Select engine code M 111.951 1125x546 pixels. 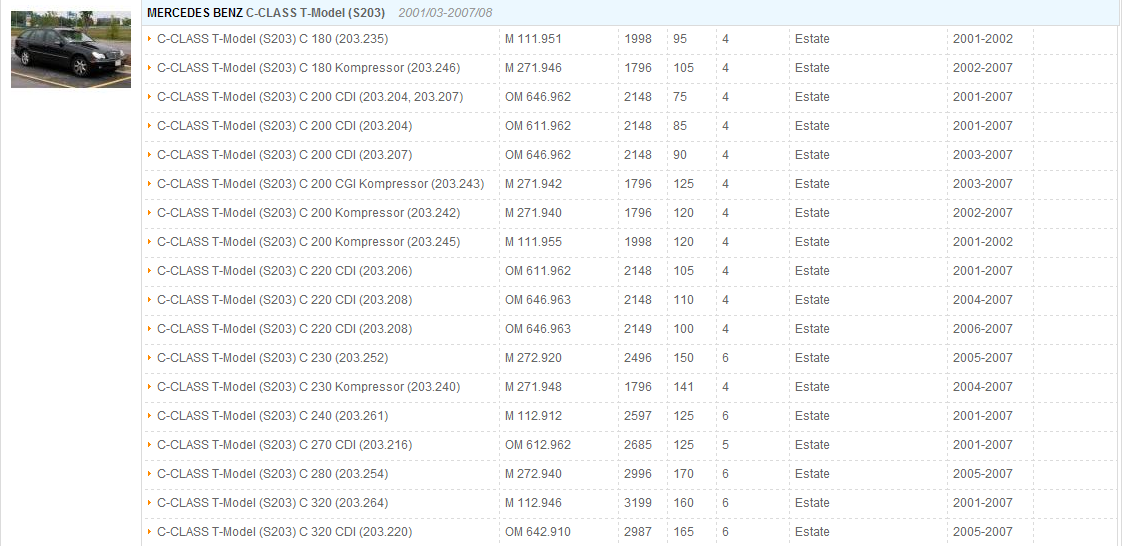(x=533, y=39)
